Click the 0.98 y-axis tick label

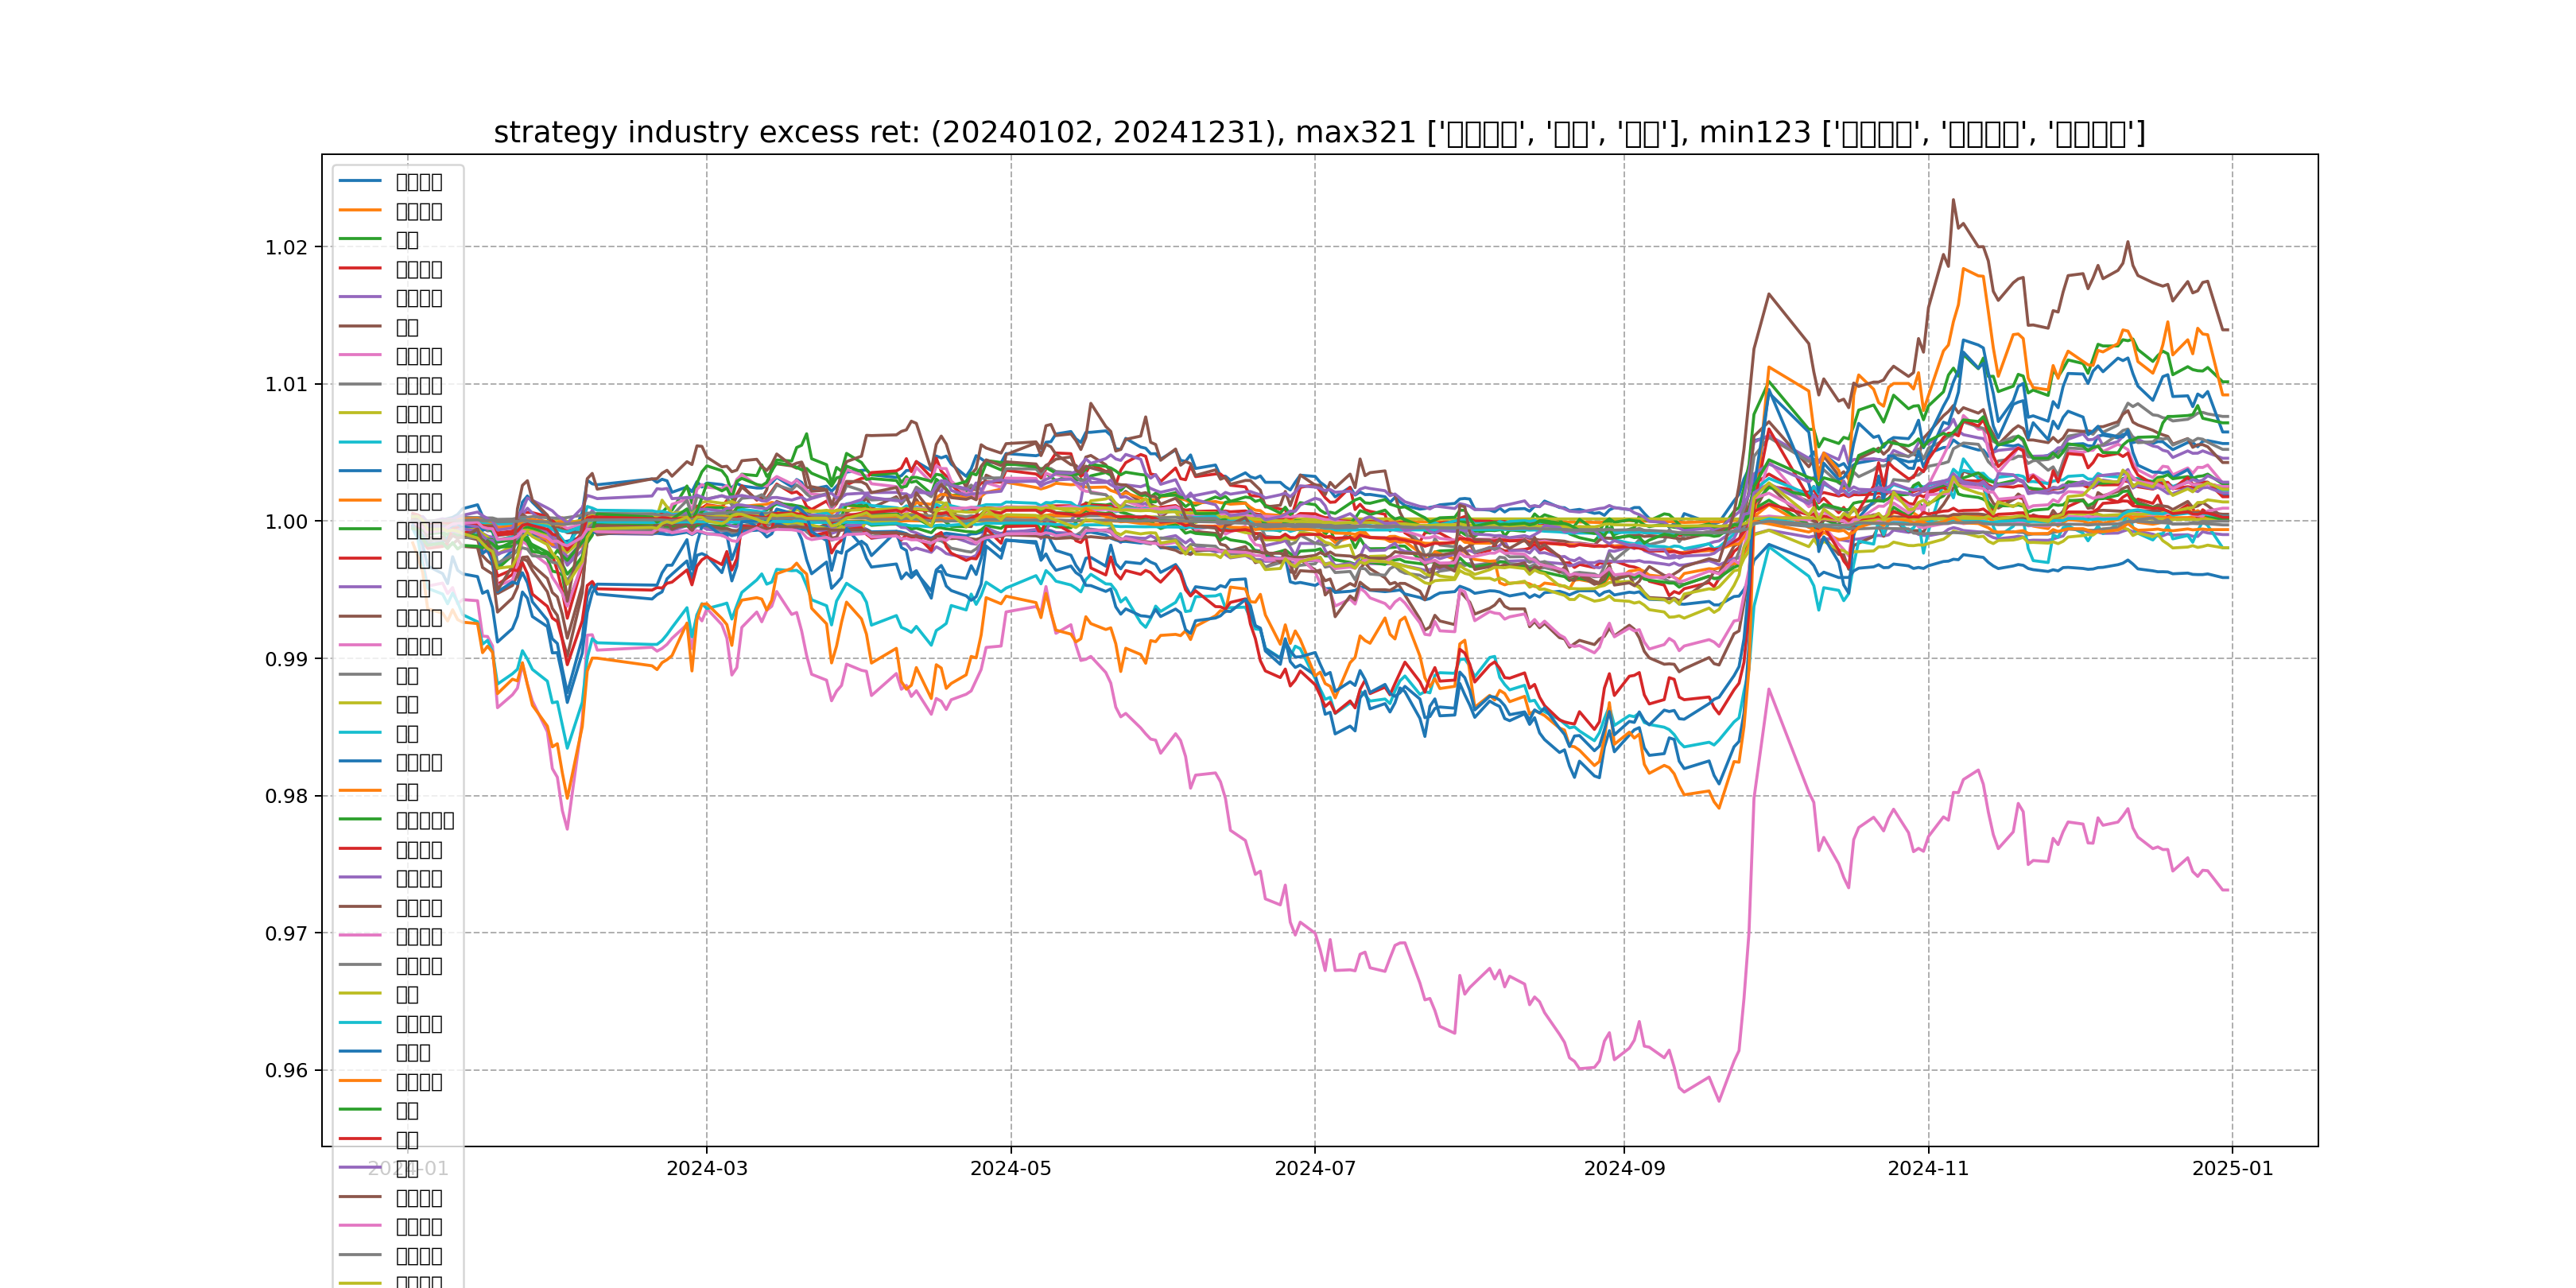pyautogui.click(x=287, y=797)
